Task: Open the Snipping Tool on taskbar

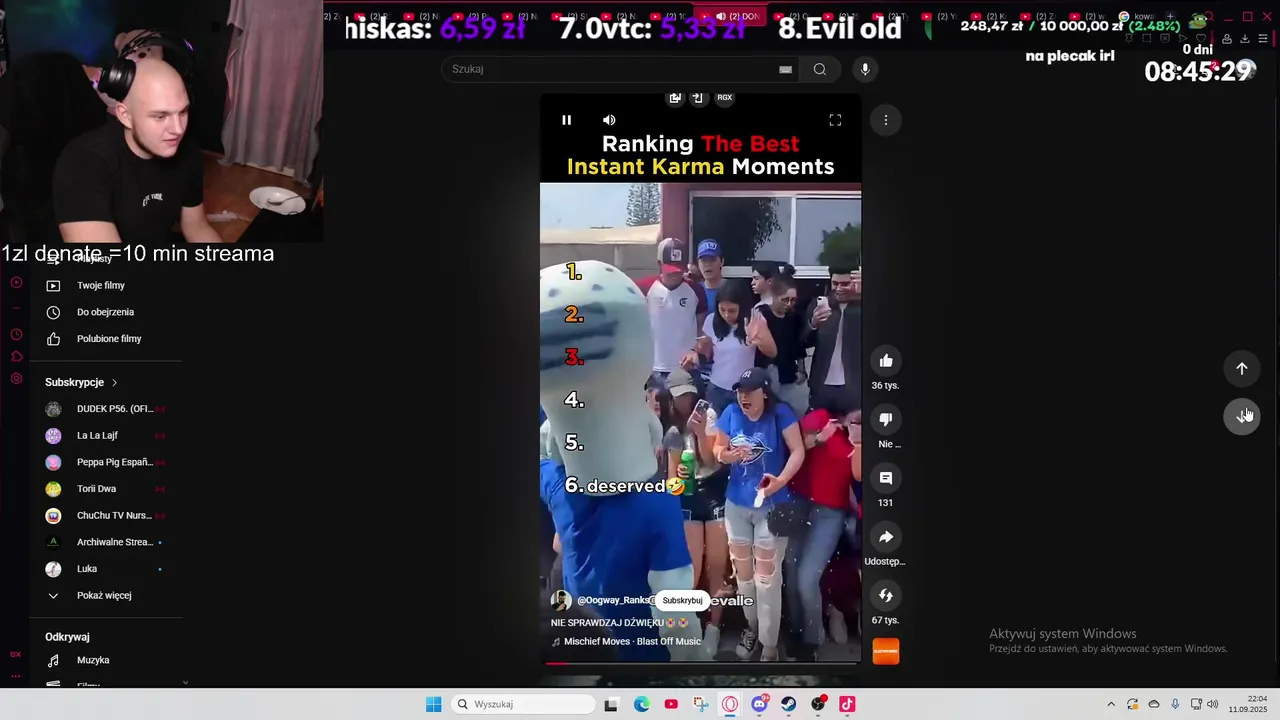Action: coord(700,704)
